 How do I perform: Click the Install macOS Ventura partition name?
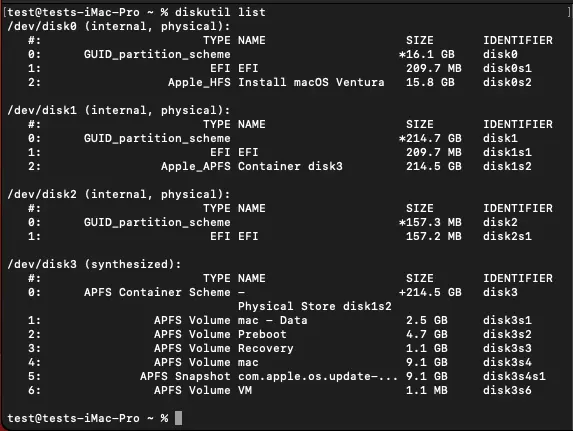click(x=311, y=82)
